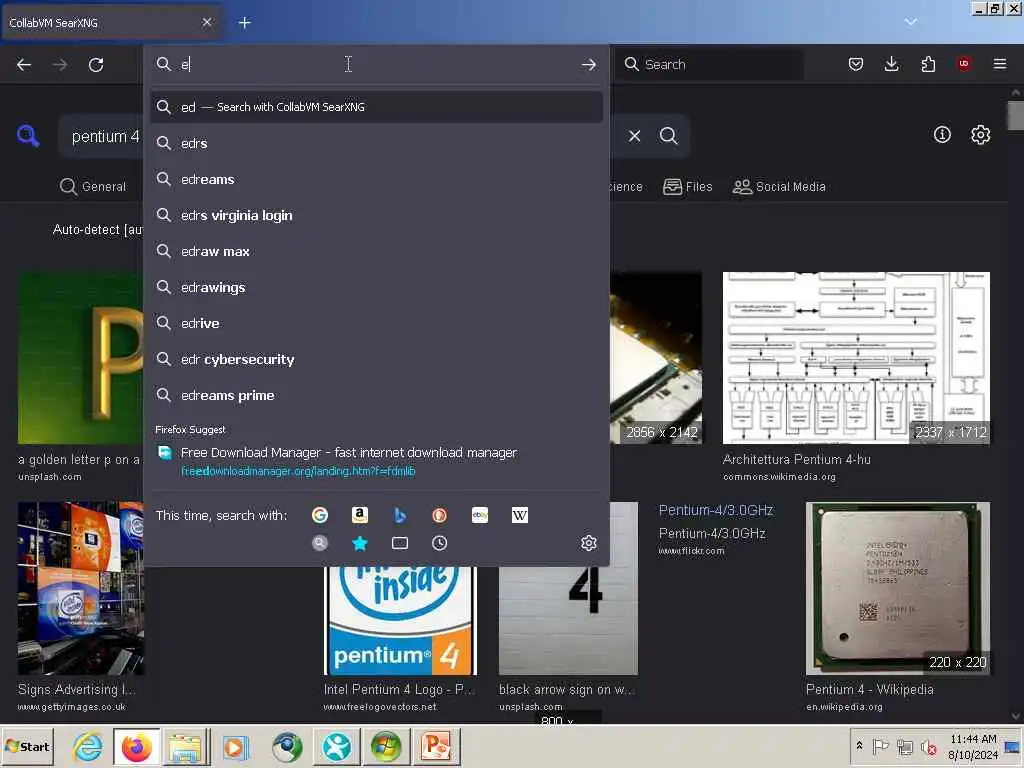The height and width of the screenshot is (768, 1024).
Task: Open search settings gear in dropdown
Action: coord(588,543)
